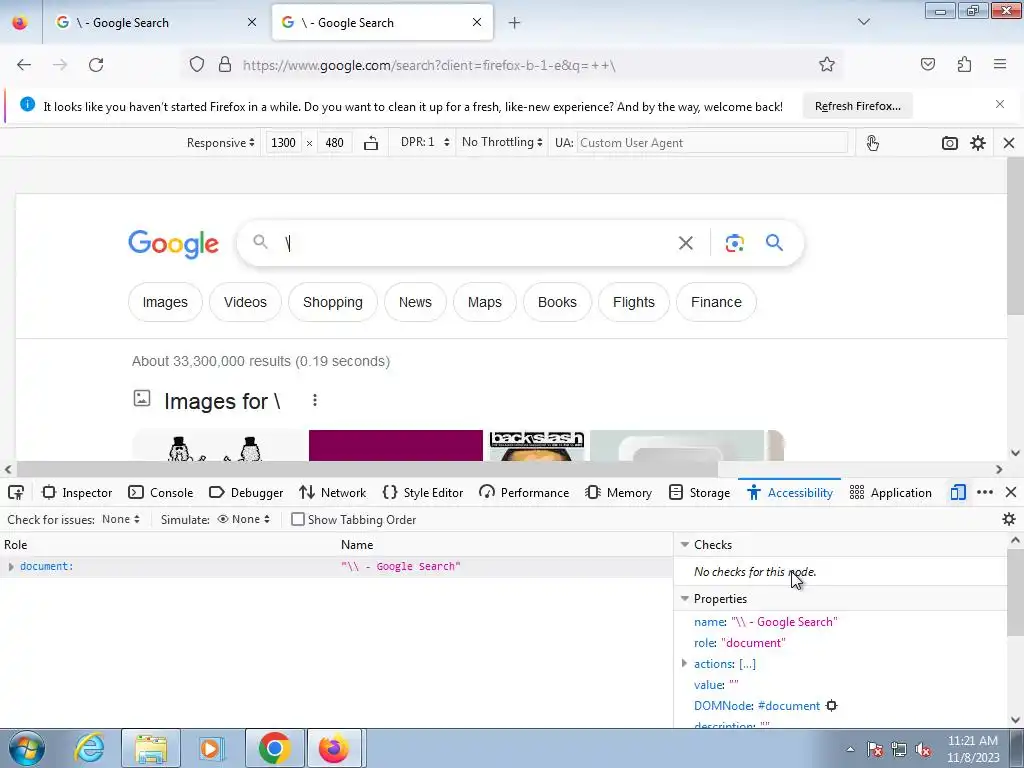1024x768 pixels.
Task: Open Responsive Design Mode settings gear
Action: point(978,143)
